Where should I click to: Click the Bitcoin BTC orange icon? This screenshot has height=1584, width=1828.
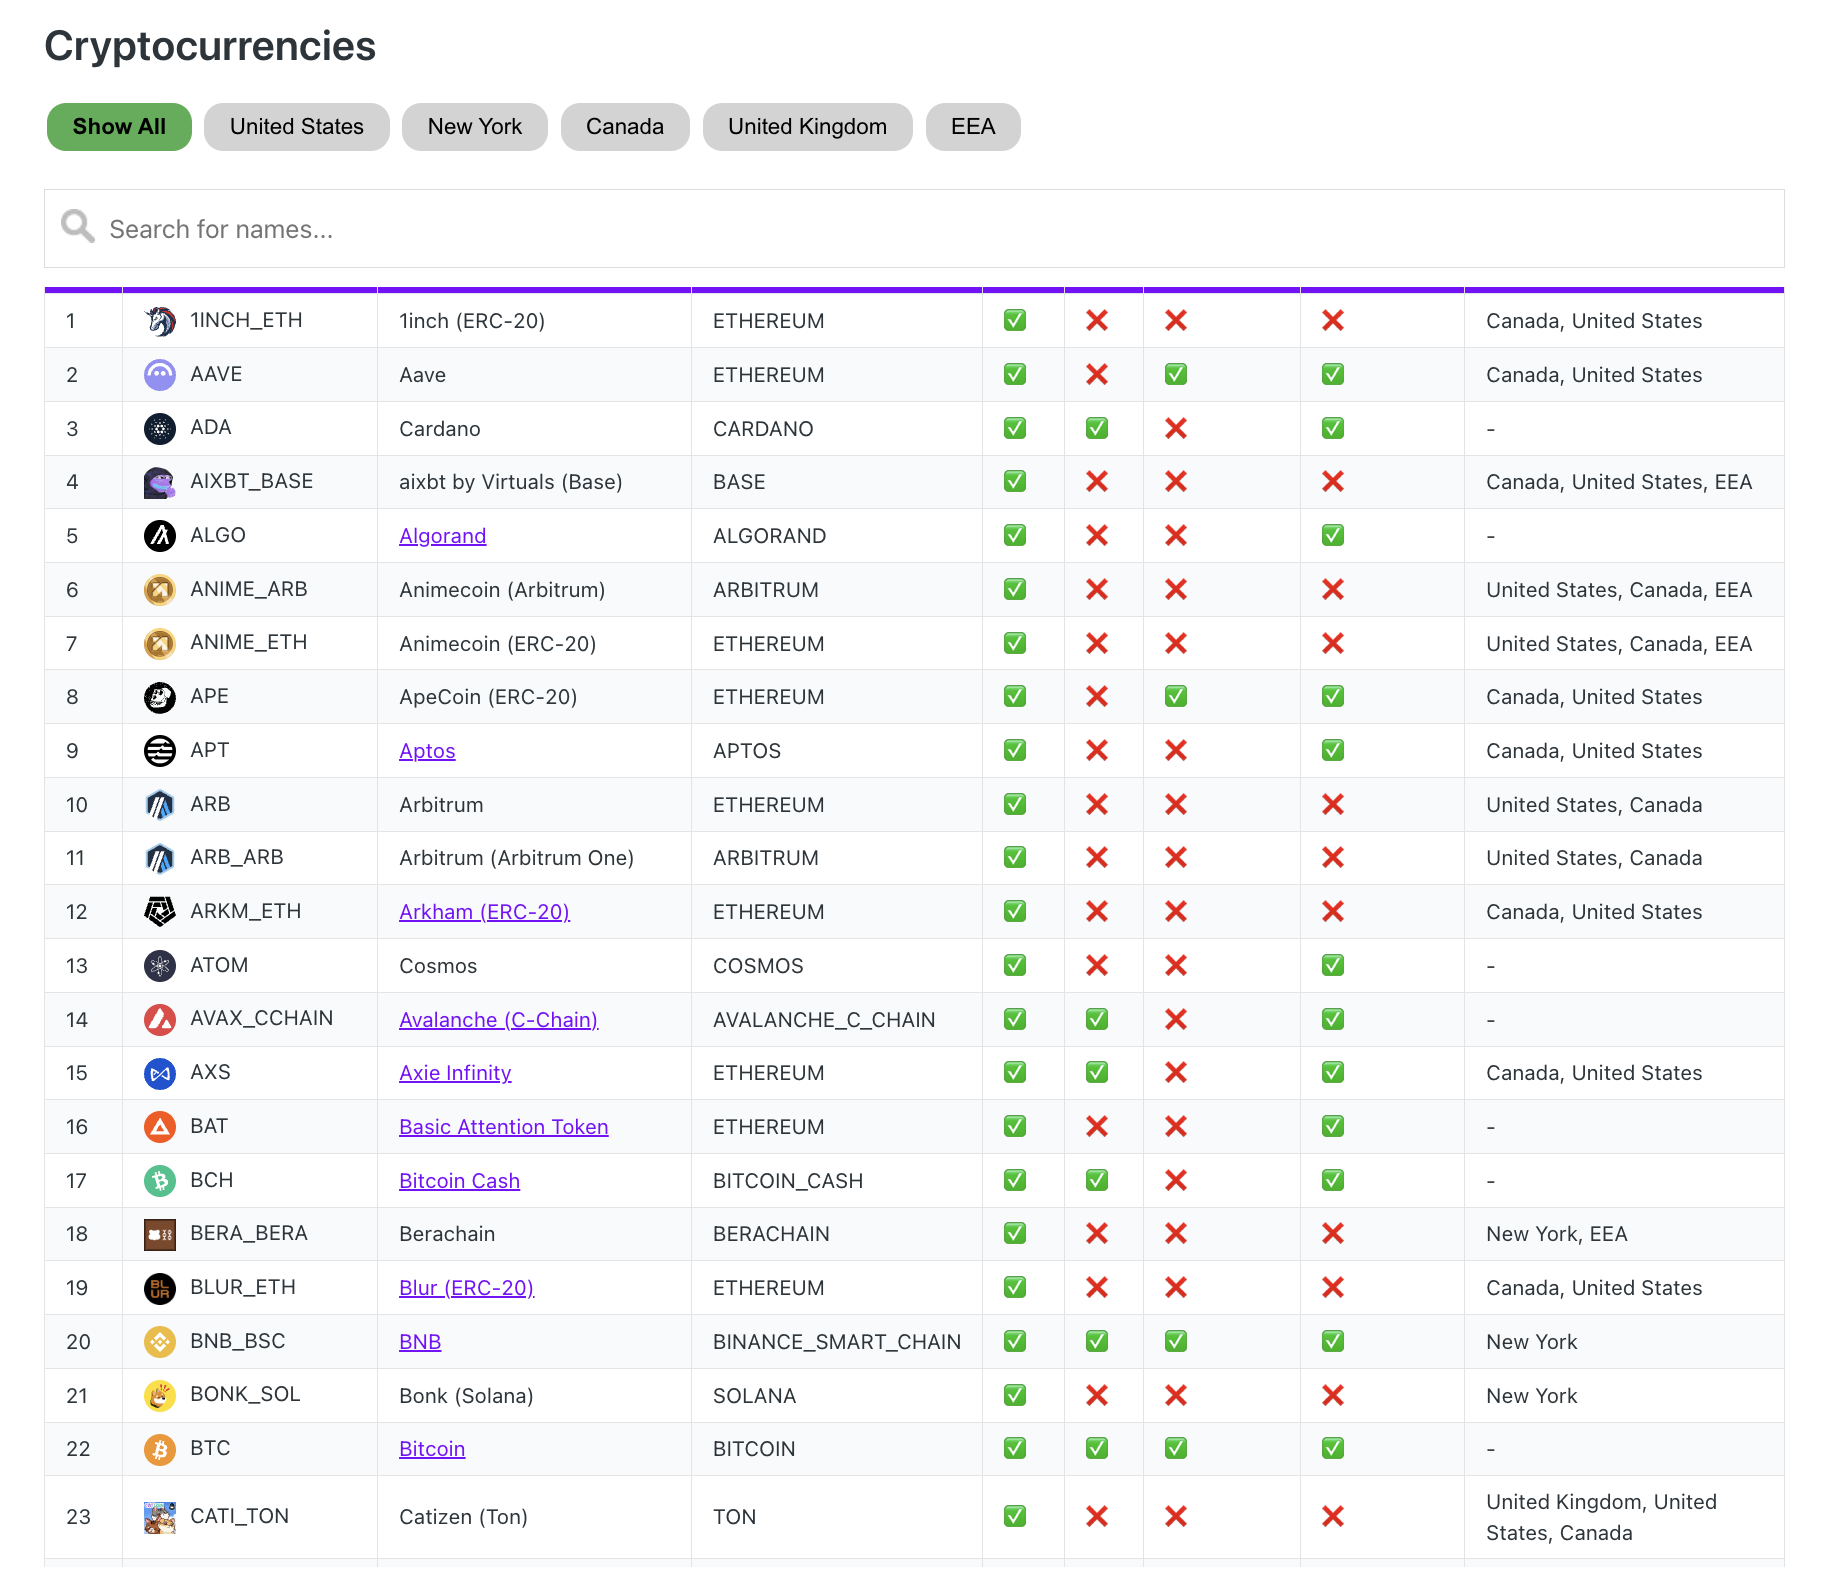[160, 1449]
